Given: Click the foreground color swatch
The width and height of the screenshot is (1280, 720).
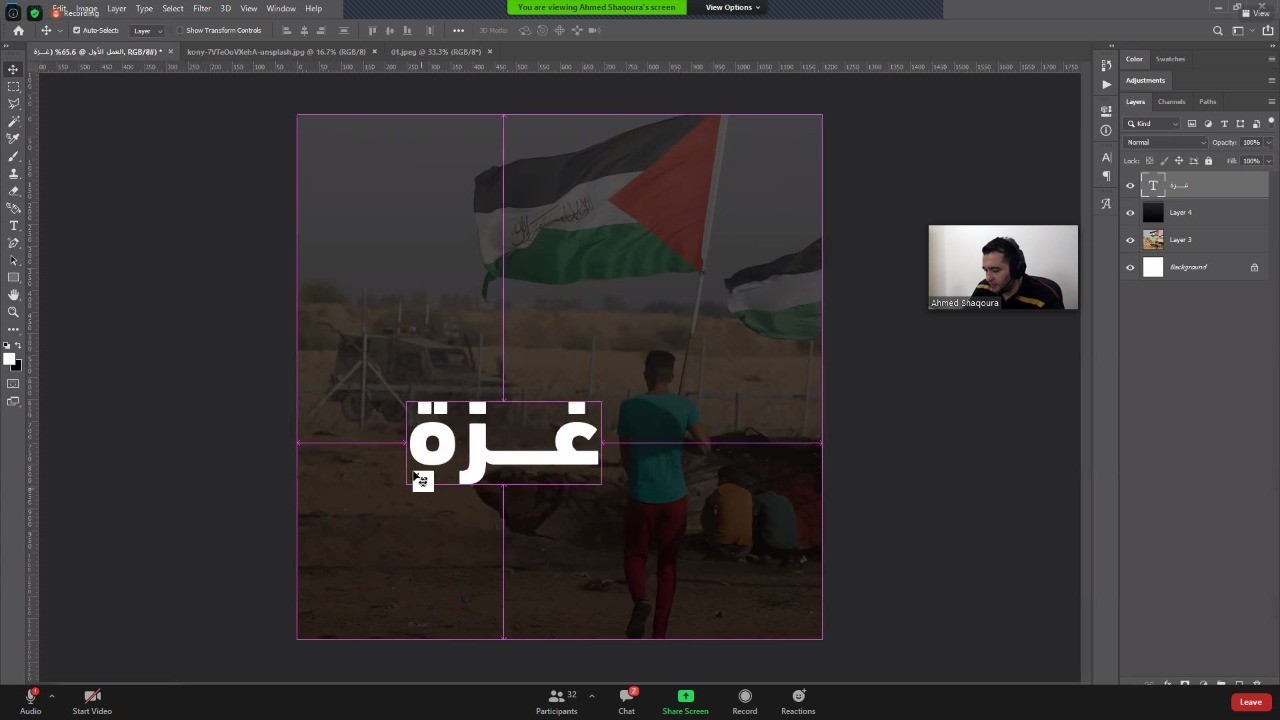Looking at the screenshot, I should click(9, 360).
